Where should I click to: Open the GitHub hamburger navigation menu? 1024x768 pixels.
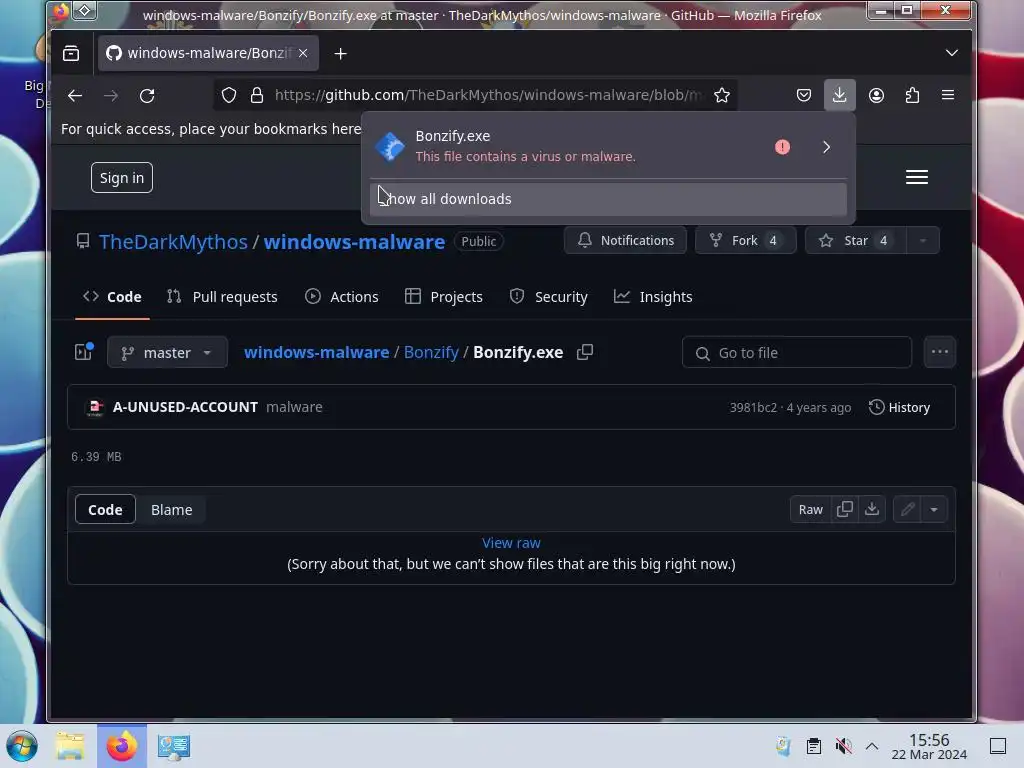point(917,177)
